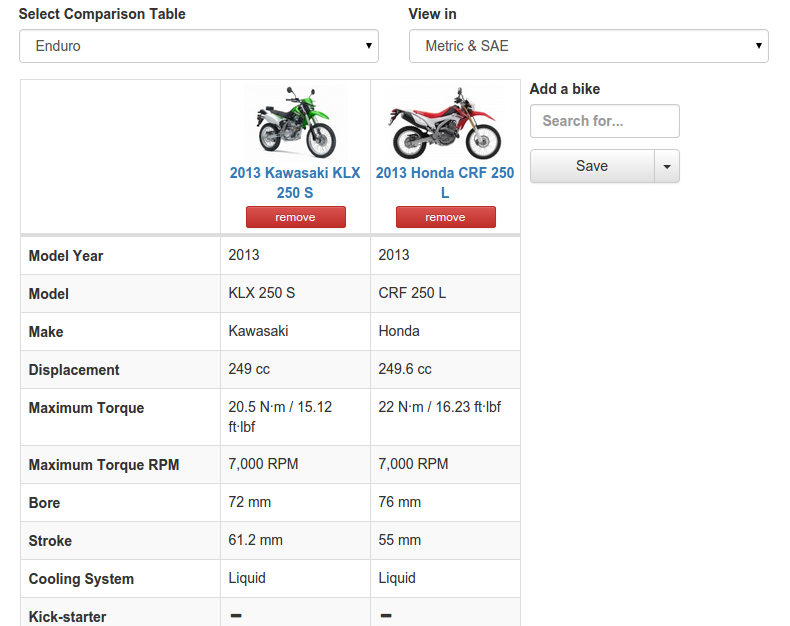Select the Displacement row label

[74, 370]
